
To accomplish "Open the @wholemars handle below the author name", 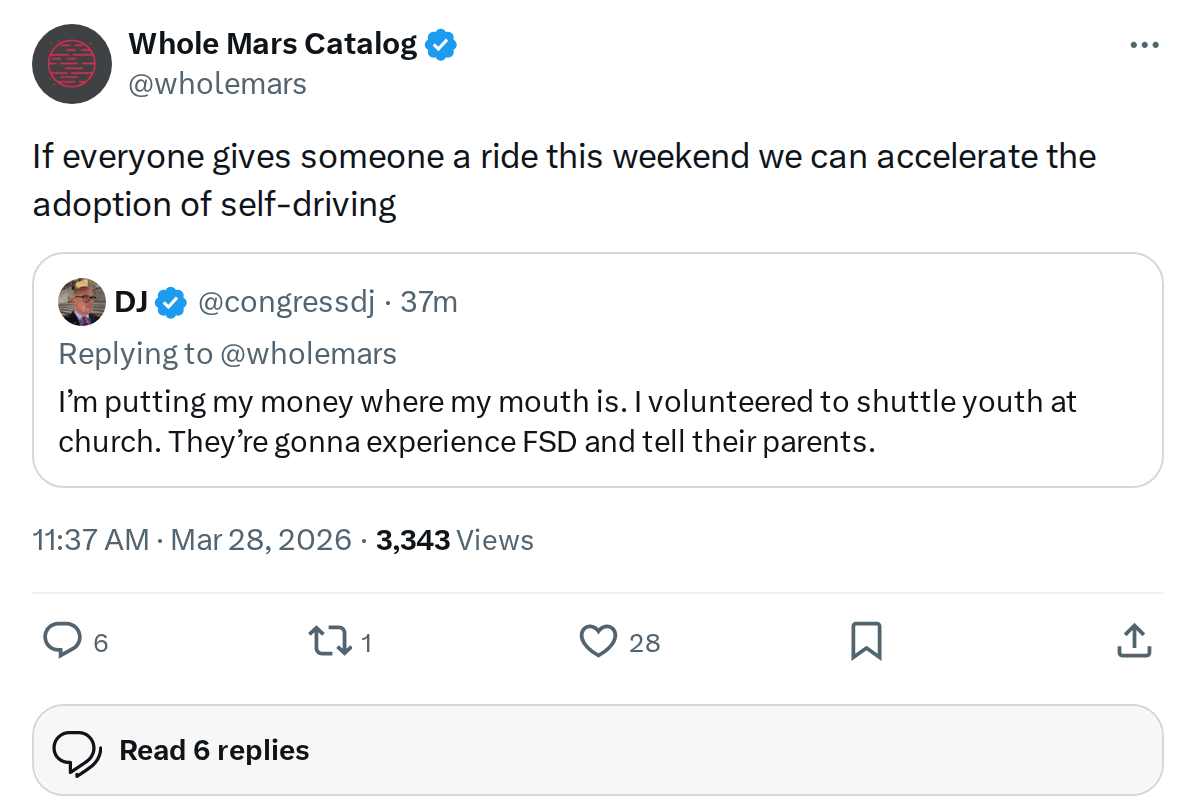I will (217, 84).
